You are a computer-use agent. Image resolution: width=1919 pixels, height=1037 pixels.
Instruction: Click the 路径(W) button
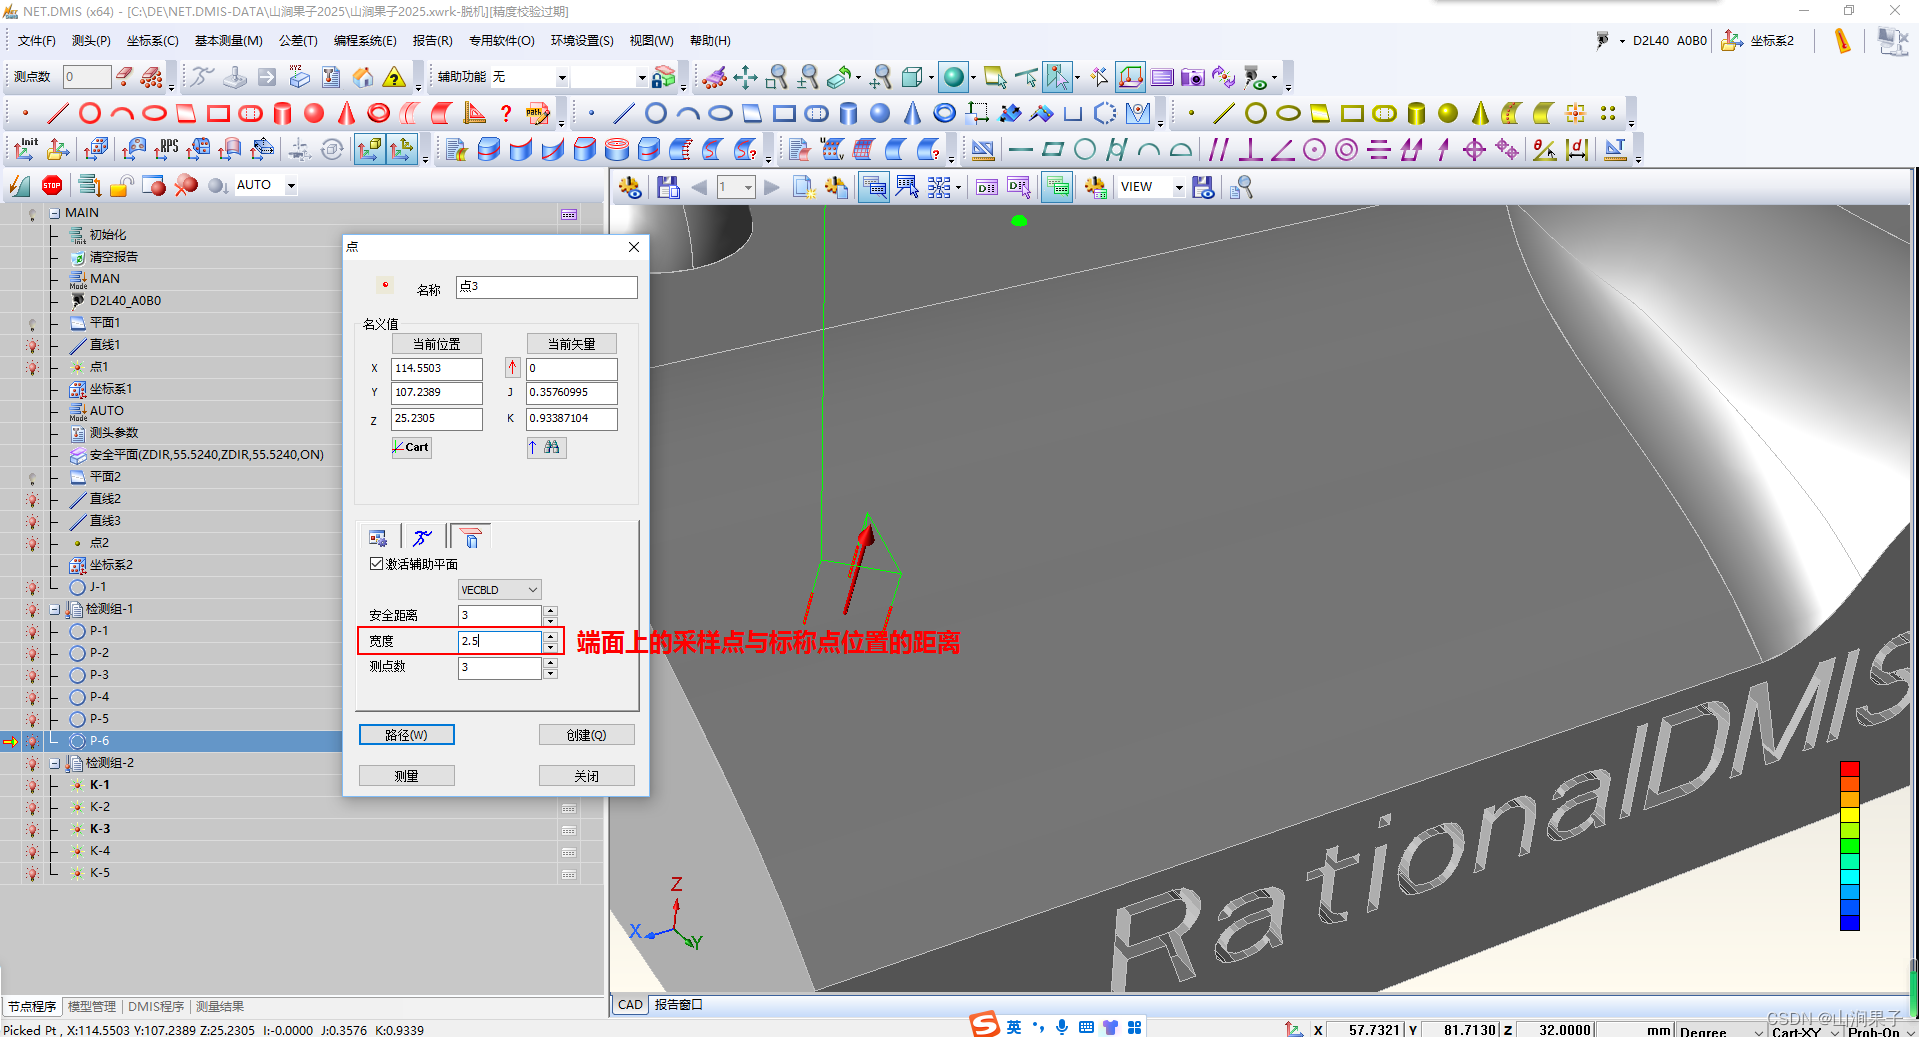point(406,735)
